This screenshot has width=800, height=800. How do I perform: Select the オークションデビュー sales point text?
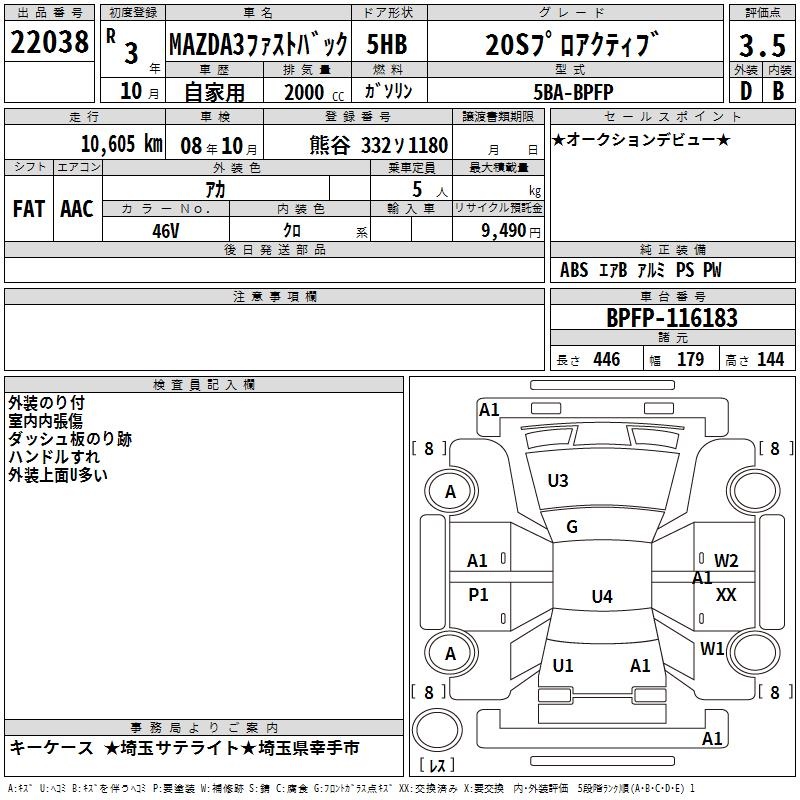[x=641, y=139]
